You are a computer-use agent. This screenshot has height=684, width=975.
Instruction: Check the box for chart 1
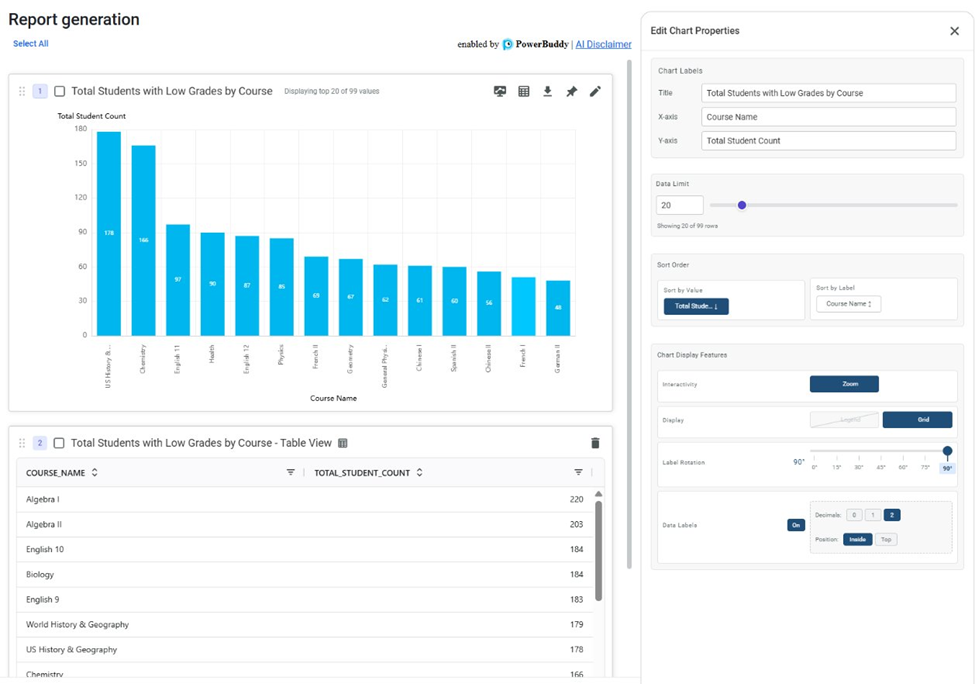click(x=60, y=91)
